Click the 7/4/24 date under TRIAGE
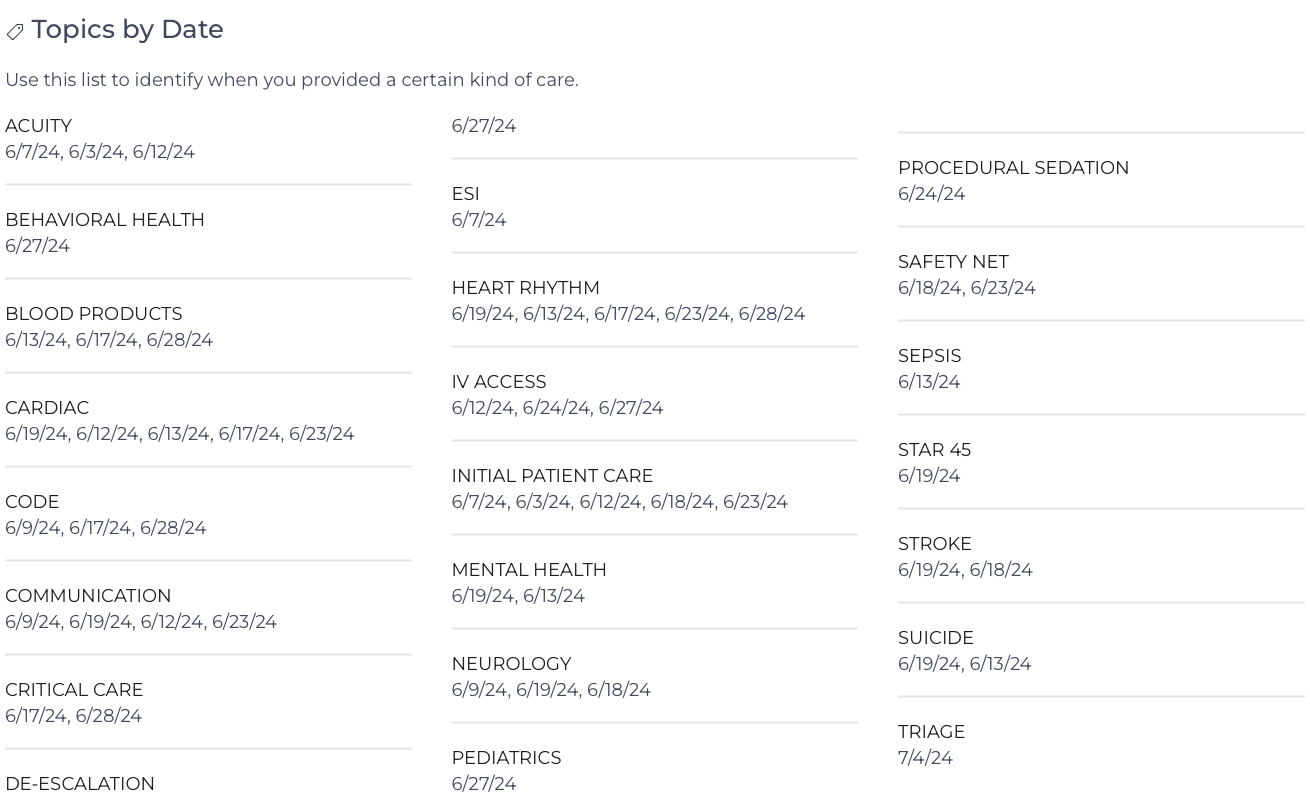The height and width of the screenshot is (812, 1310). [926, 758]
